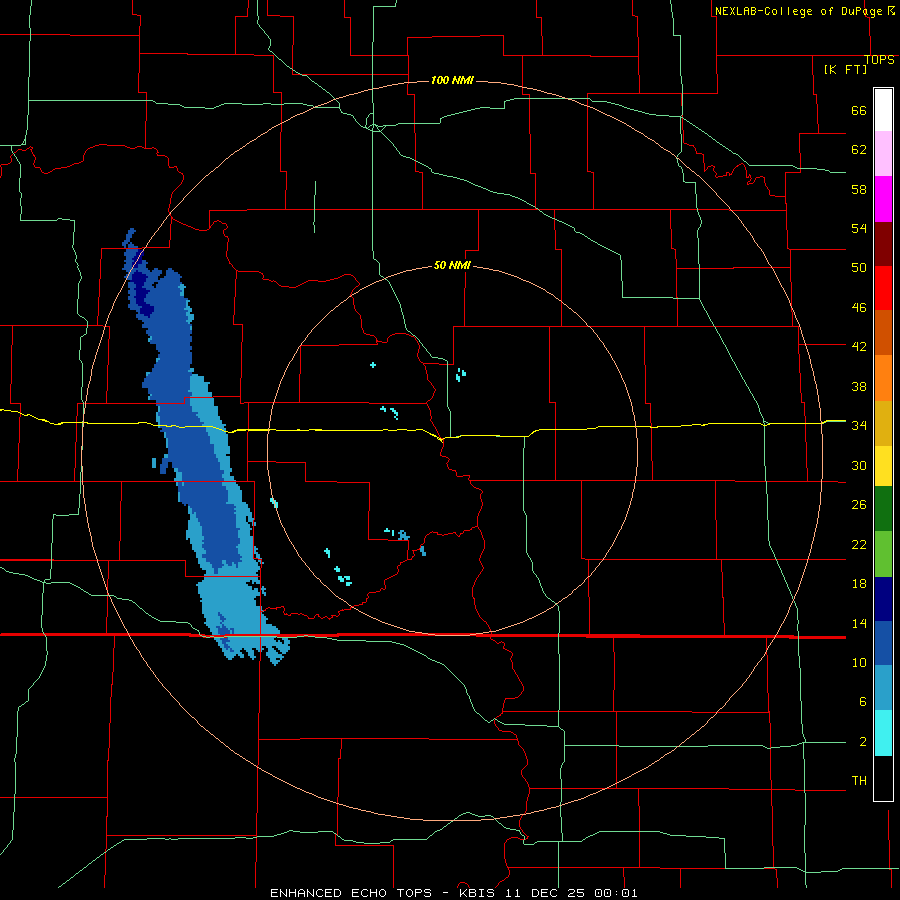Image resolution: width=900 pixels, height=900 pixels.
Task: Click the navy 22 kft legend swatch
Action: (883, 599)
